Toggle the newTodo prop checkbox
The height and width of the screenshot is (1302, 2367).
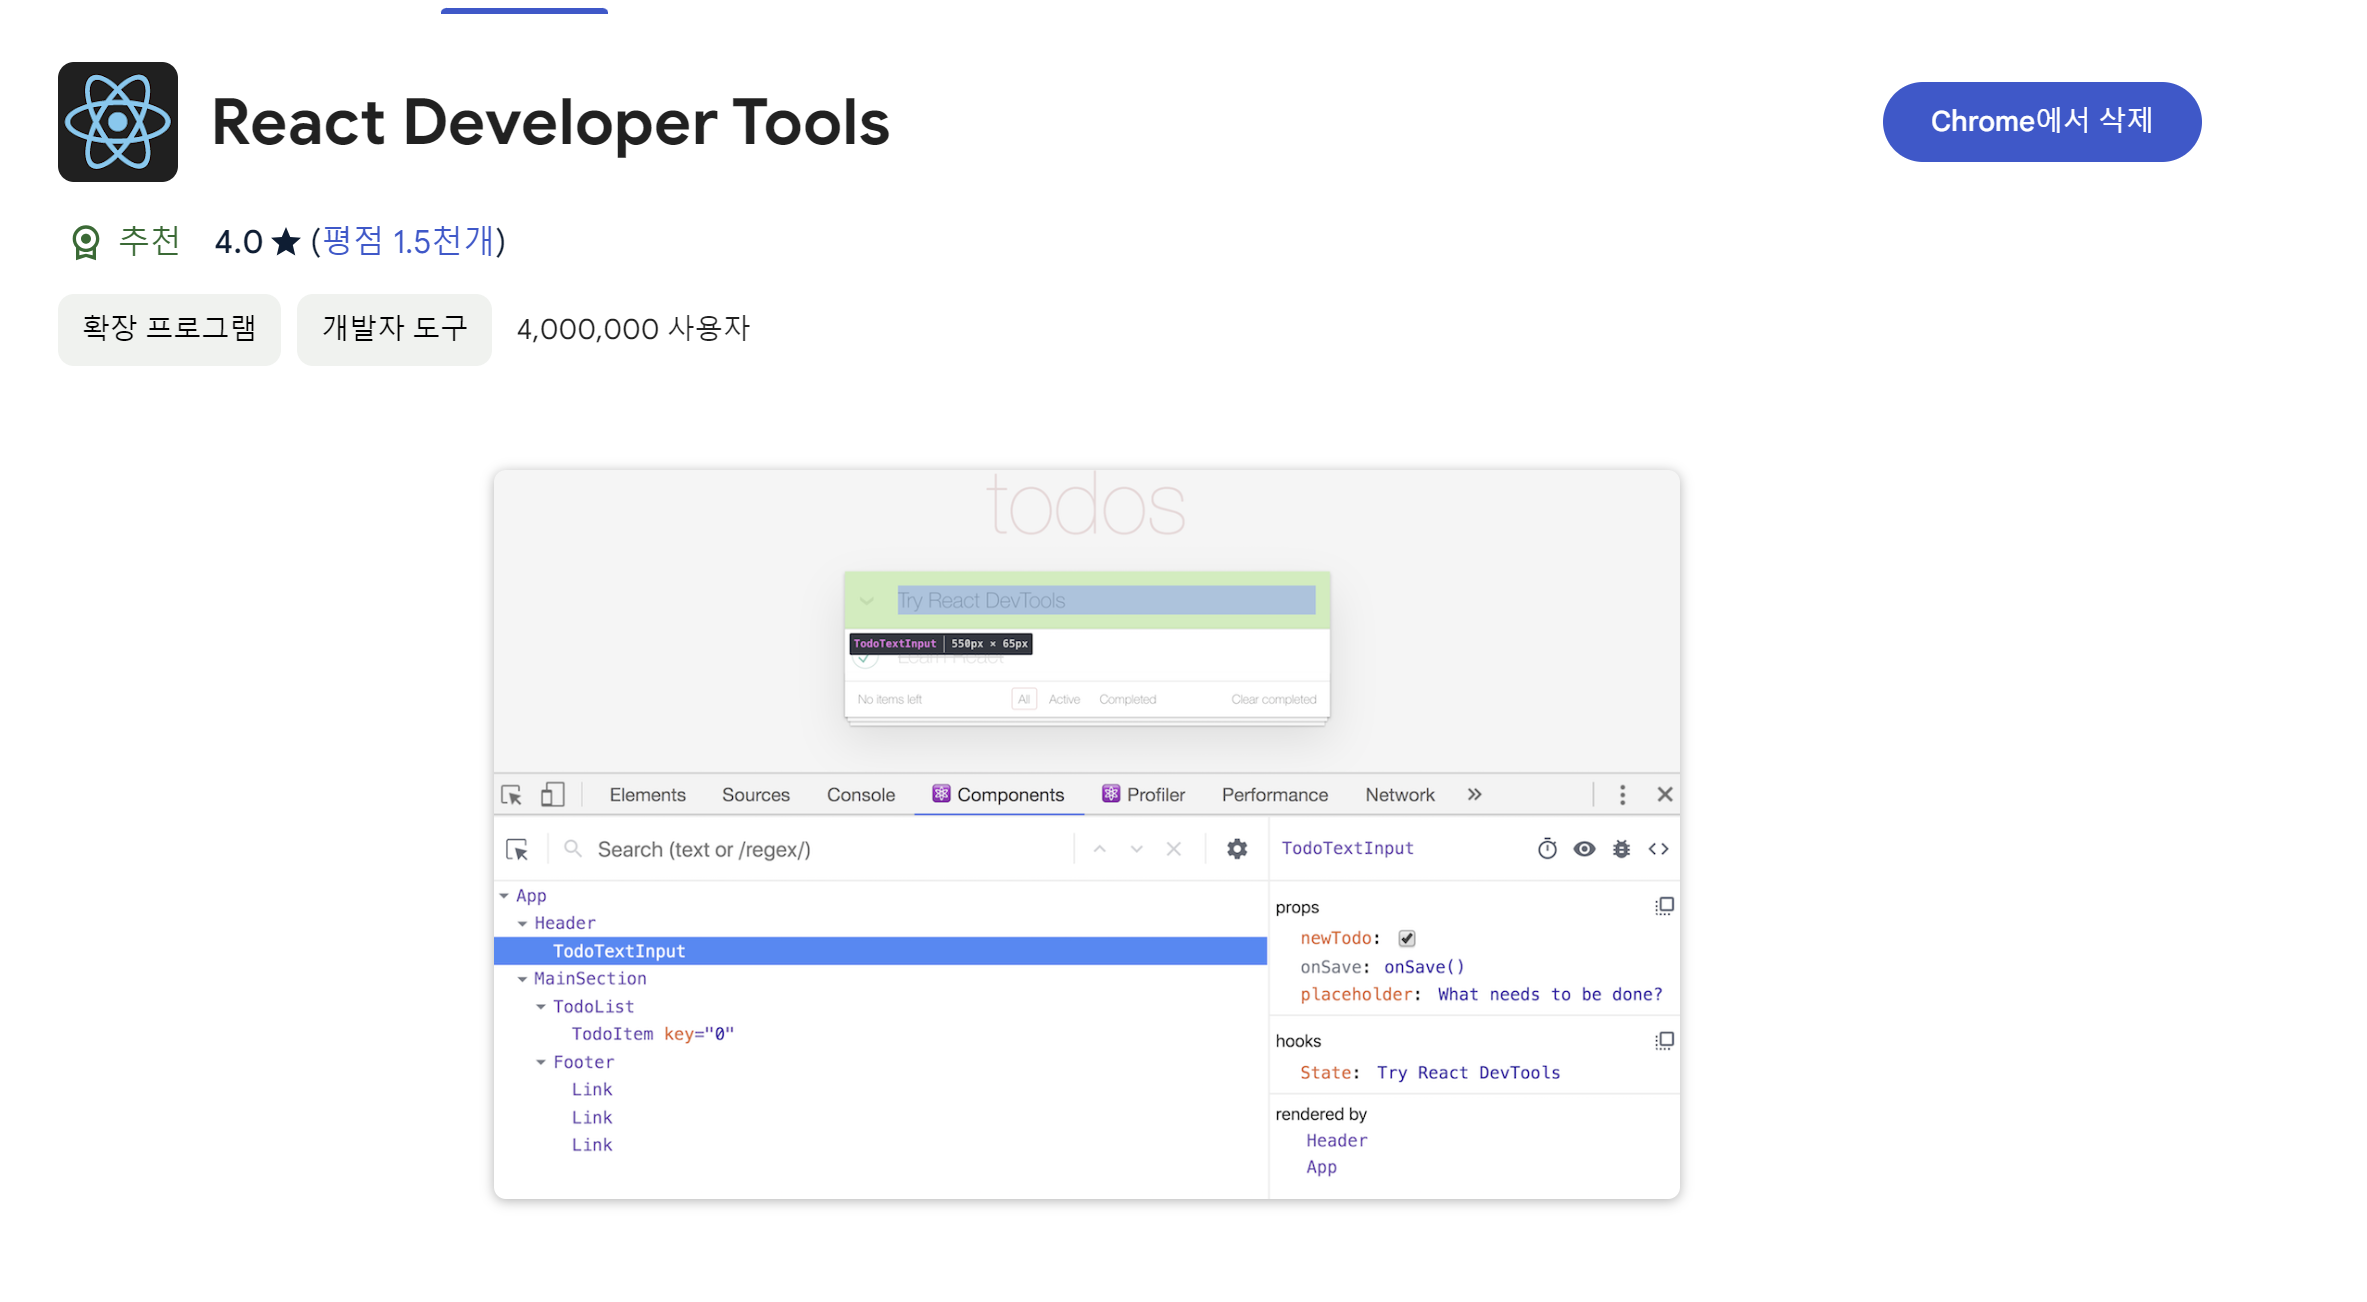point(1407,938)
